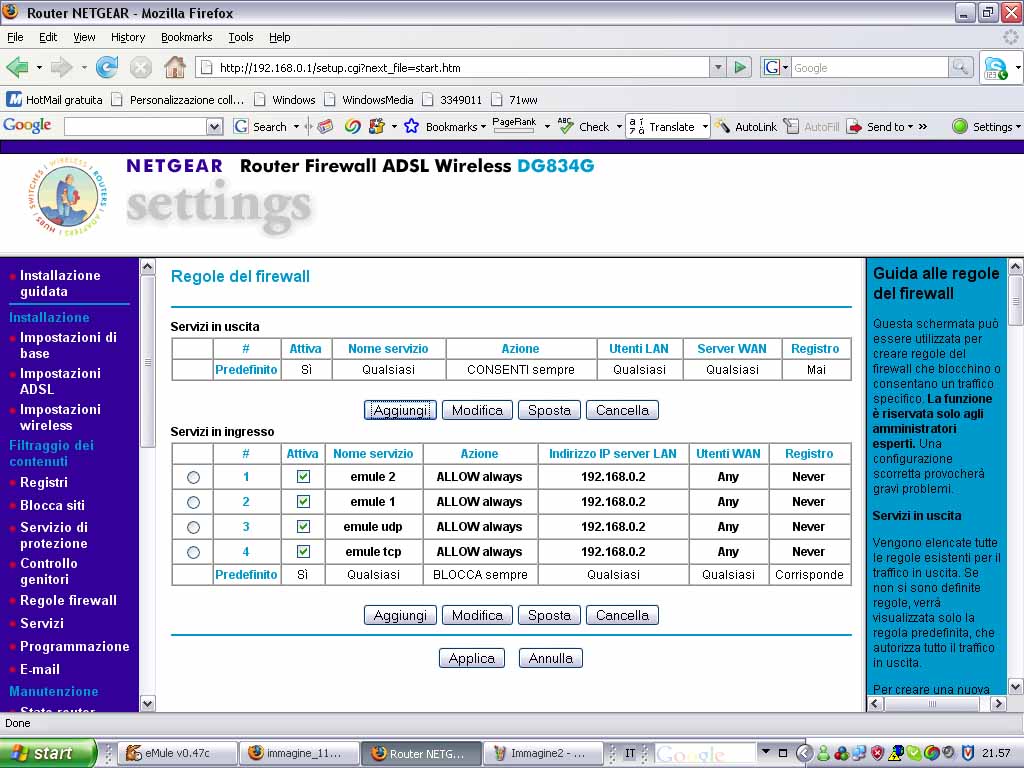Go back with the Firefox Back arrow
This screenshot has width=1024, height=768.
[x=18, y=67]
